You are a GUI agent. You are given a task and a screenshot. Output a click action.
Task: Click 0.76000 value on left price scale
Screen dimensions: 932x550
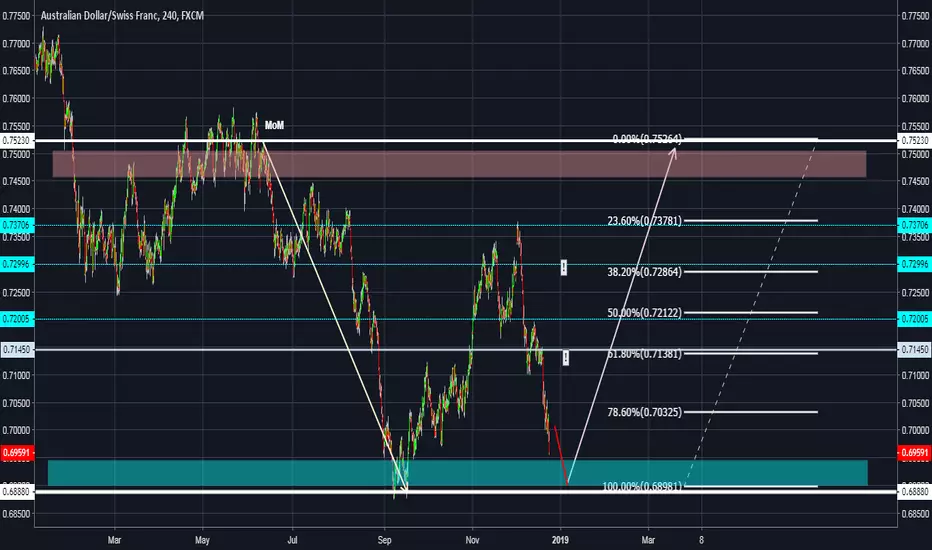(x=16, y=99)
